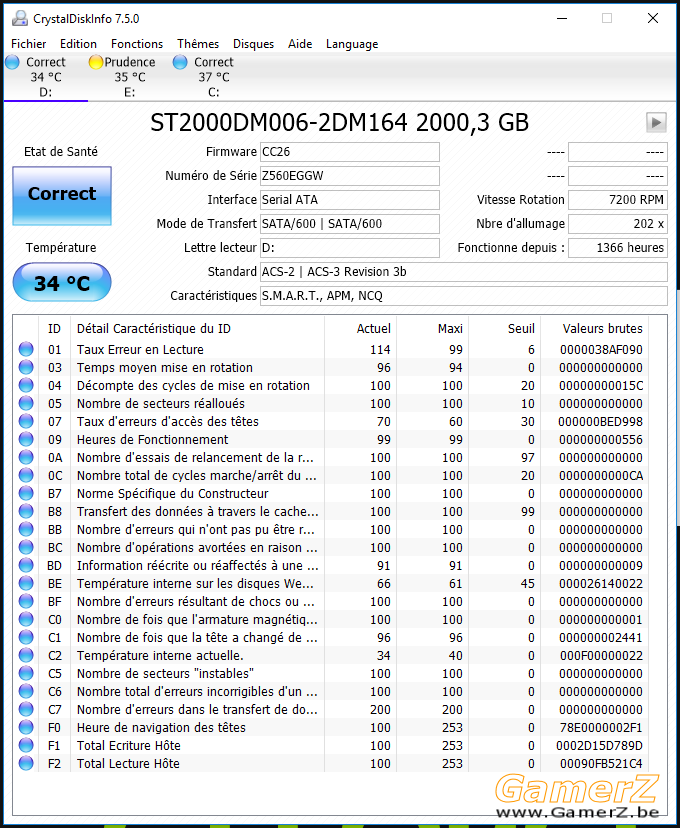
Task: Click the power-on hours field 1366 heures
Action: coord(618,248)
